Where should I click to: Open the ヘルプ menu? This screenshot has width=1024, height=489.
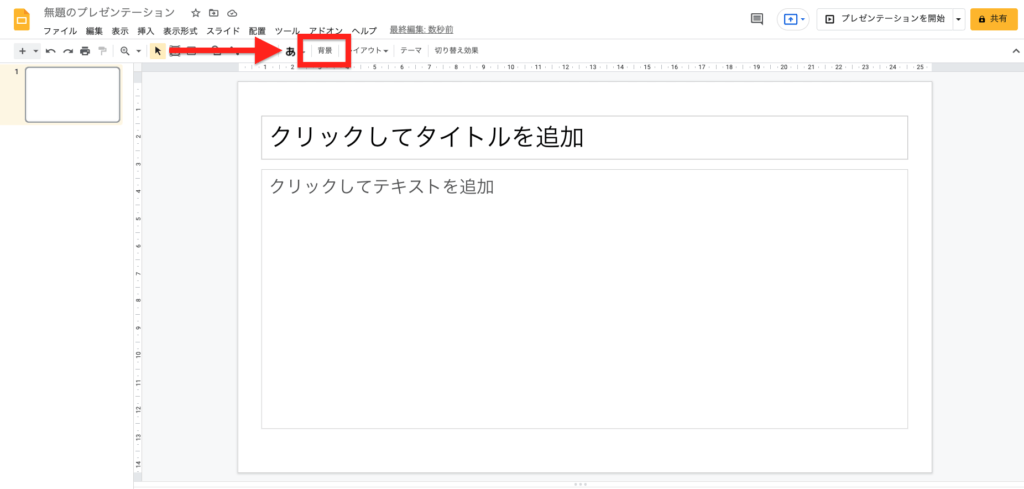[364, 31]
